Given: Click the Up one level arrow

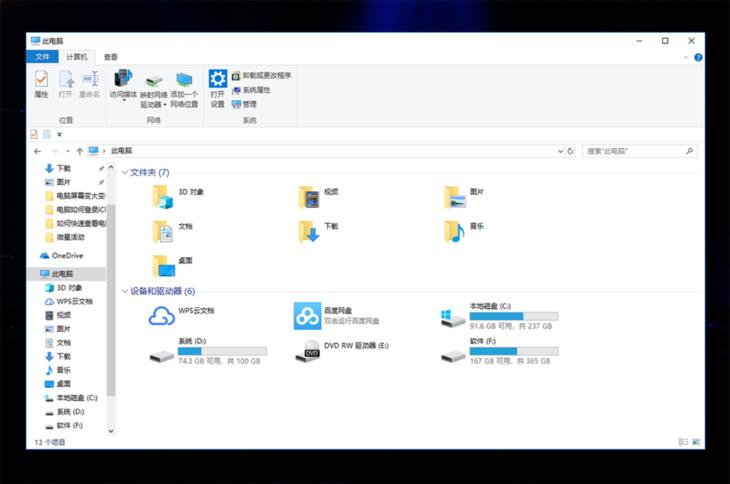Looking at the screenshot, I should point(80,151).
